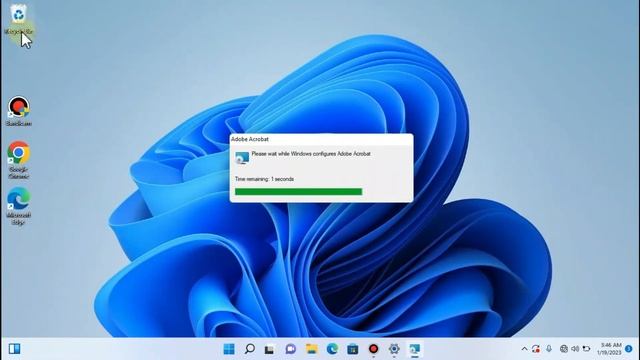The image size is (640, 360).
Task: Open the clock and date flyout
Action: (x=610, y=349)
